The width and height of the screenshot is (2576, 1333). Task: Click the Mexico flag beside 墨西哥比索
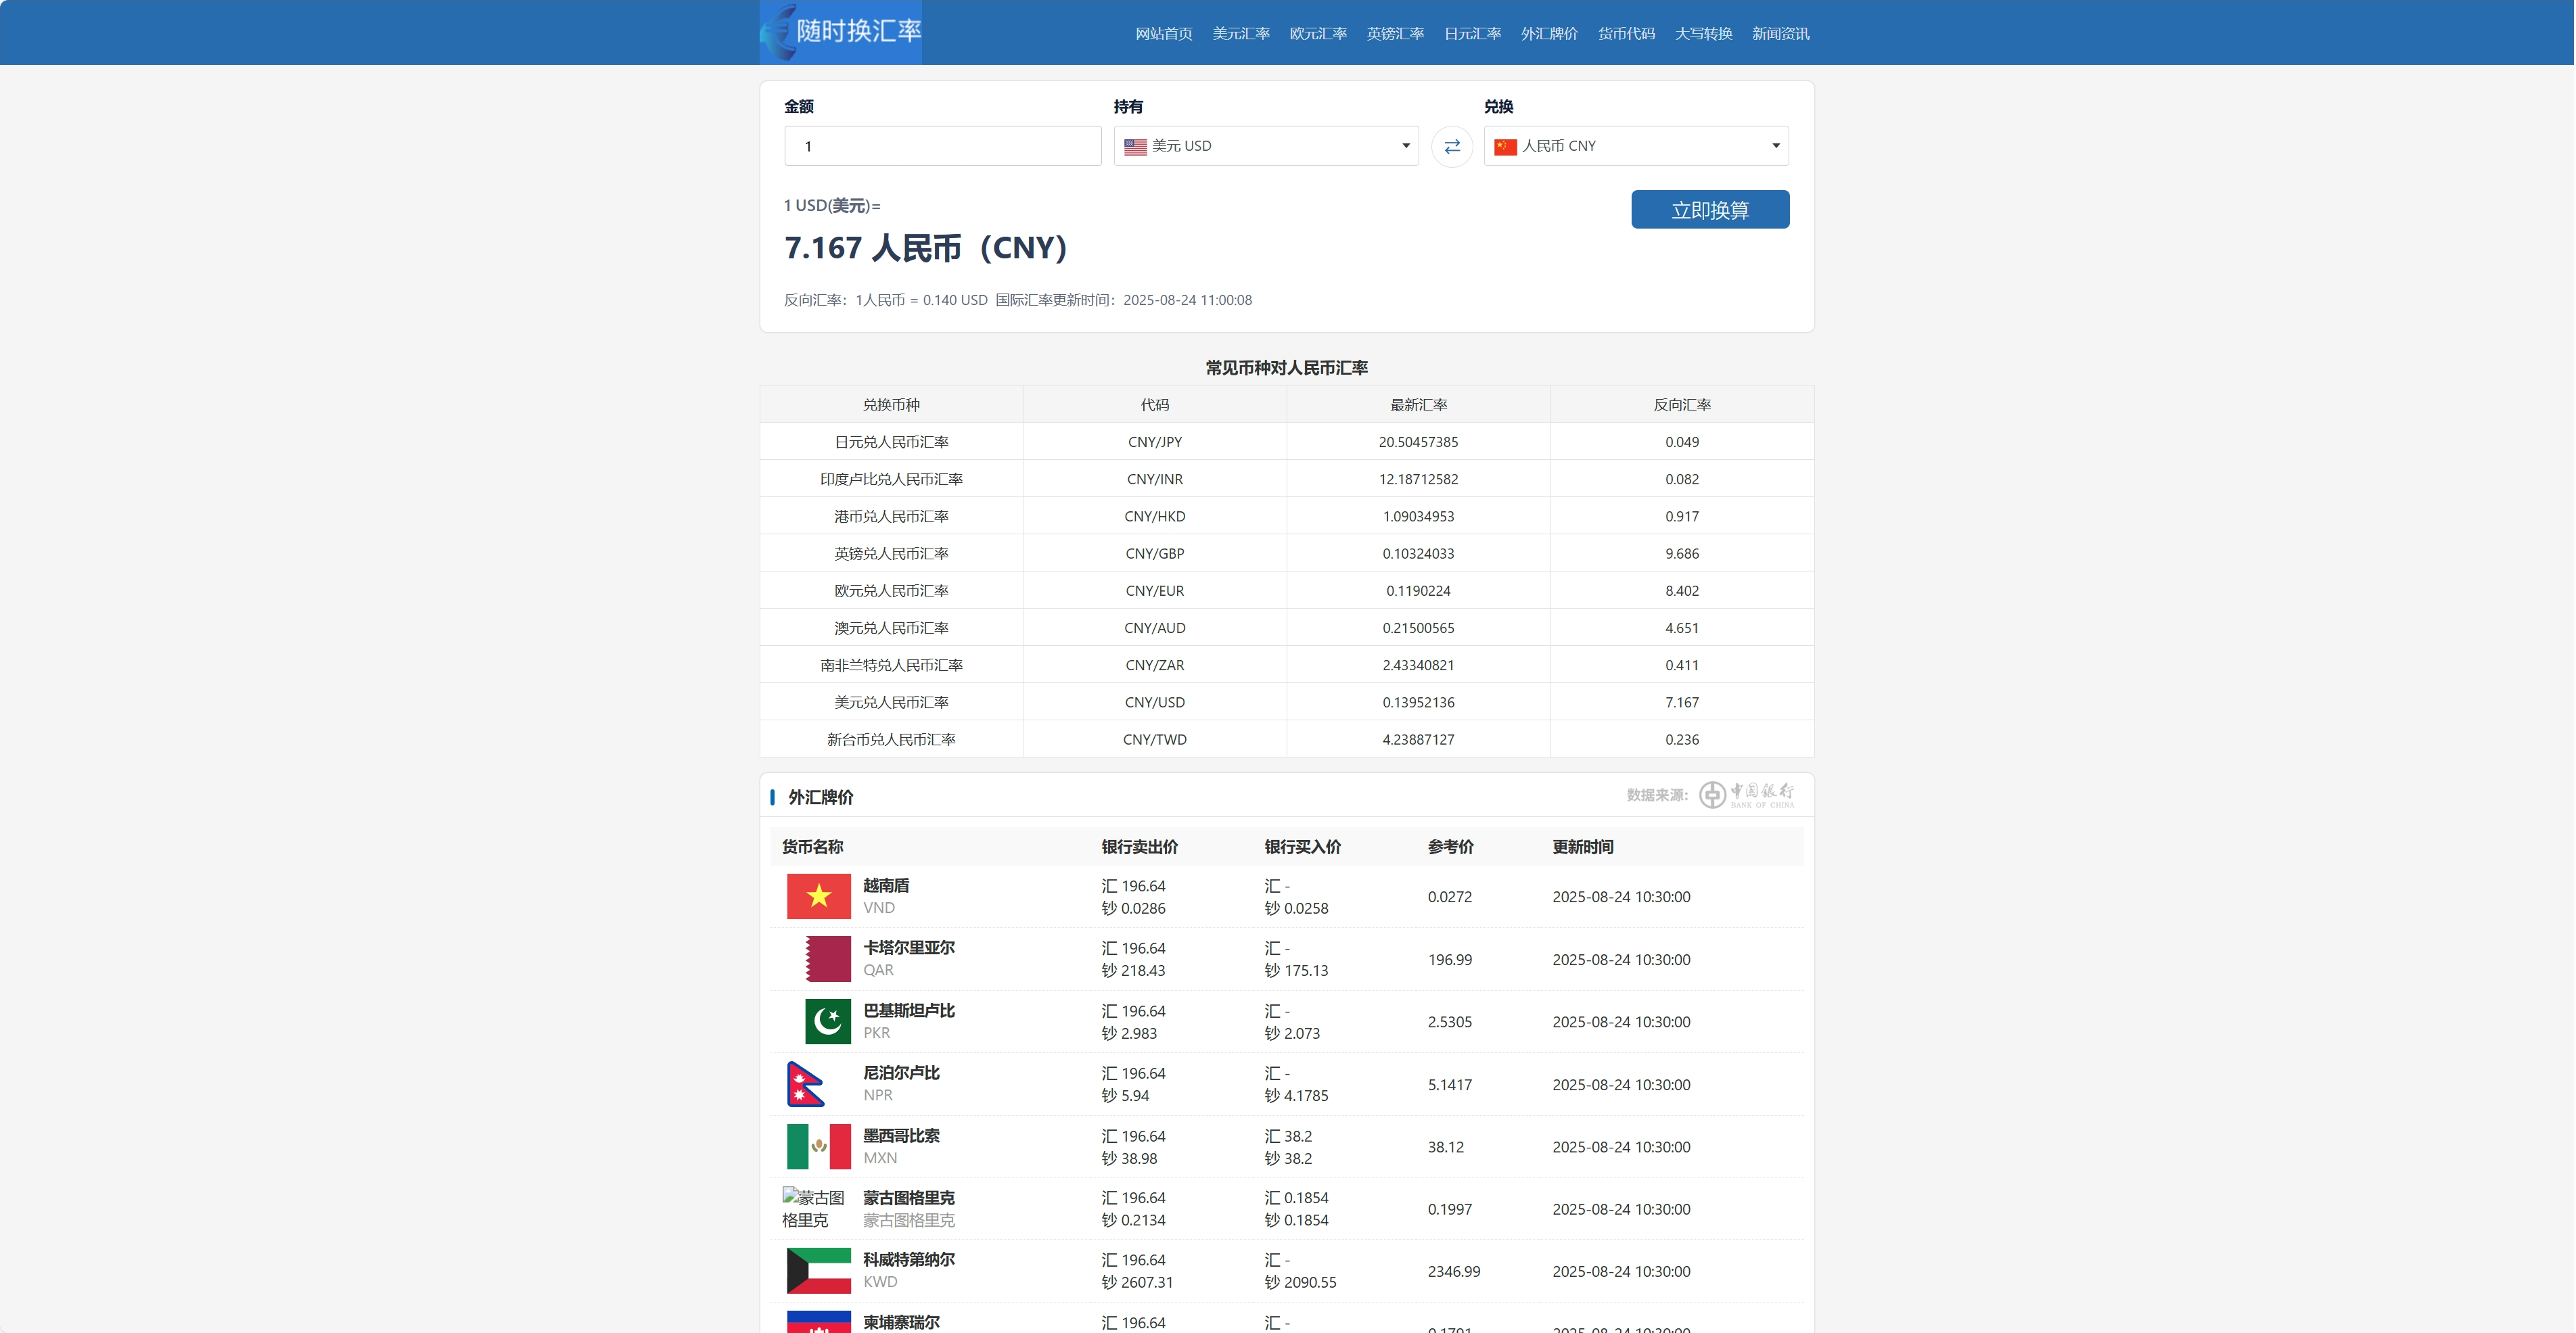click(818, 1146)
